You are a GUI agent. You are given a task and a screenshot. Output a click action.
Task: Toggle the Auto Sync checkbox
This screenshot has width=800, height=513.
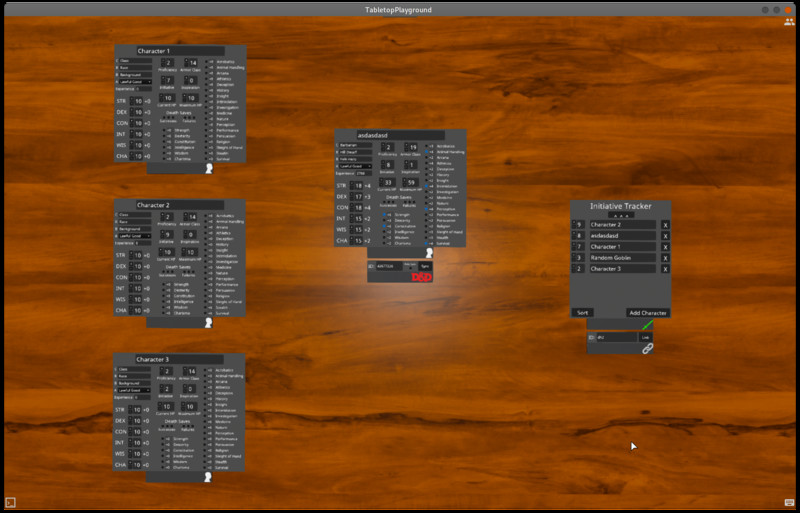[410, 267]
